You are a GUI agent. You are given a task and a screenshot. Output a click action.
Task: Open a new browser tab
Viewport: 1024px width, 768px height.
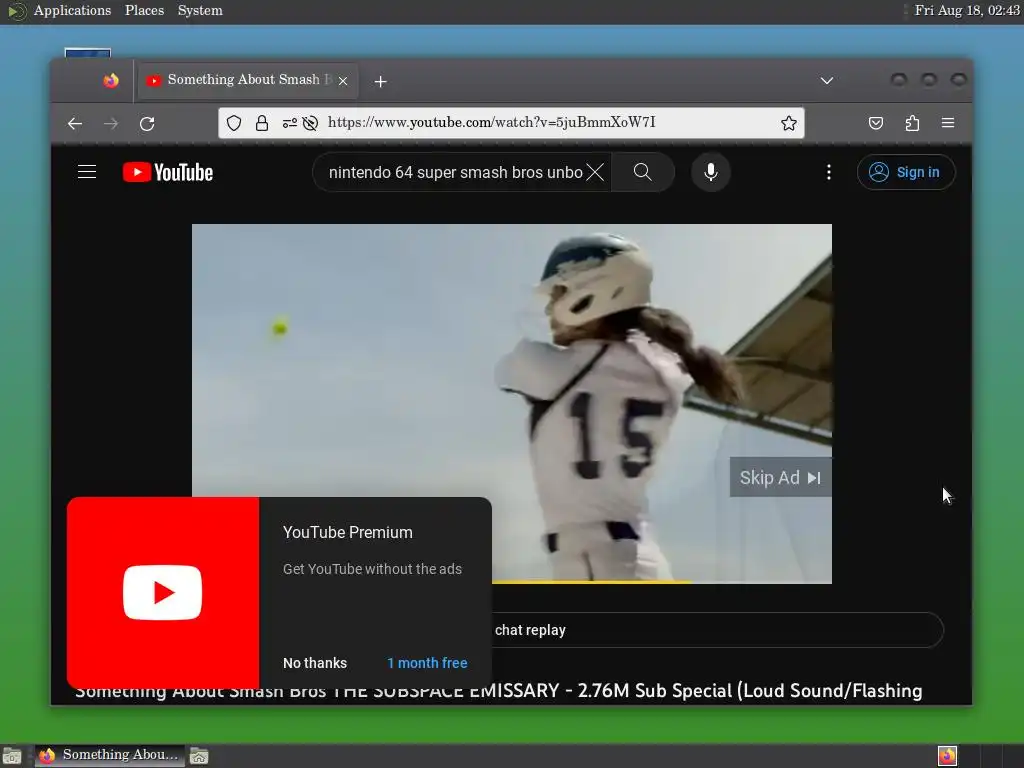click(381, 81)
